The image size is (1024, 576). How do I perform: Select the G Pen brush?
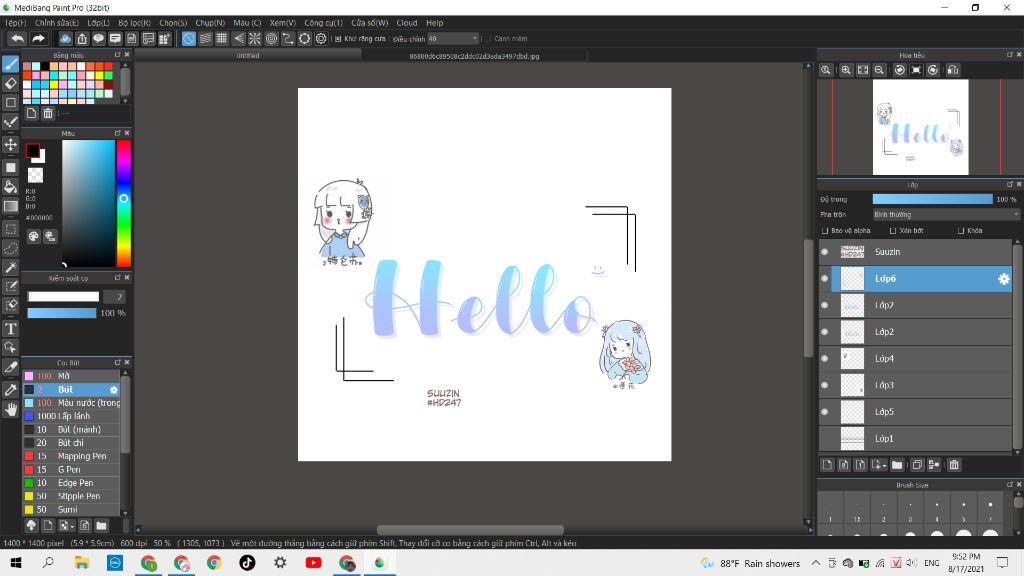[72, 470]
